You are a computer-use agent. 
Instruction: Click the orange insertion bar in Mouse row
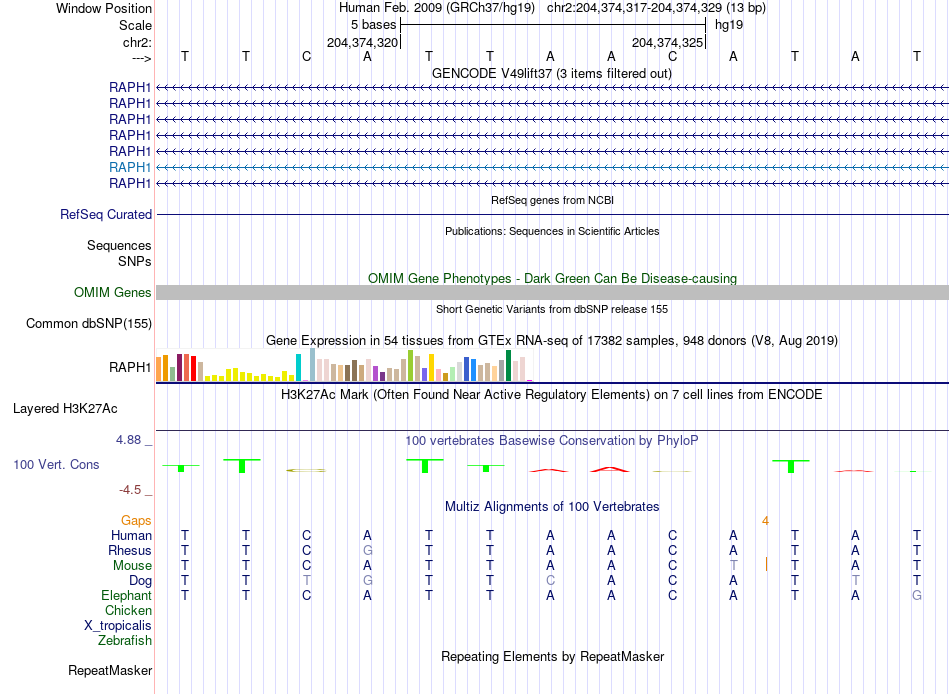(x=766, y=564)
